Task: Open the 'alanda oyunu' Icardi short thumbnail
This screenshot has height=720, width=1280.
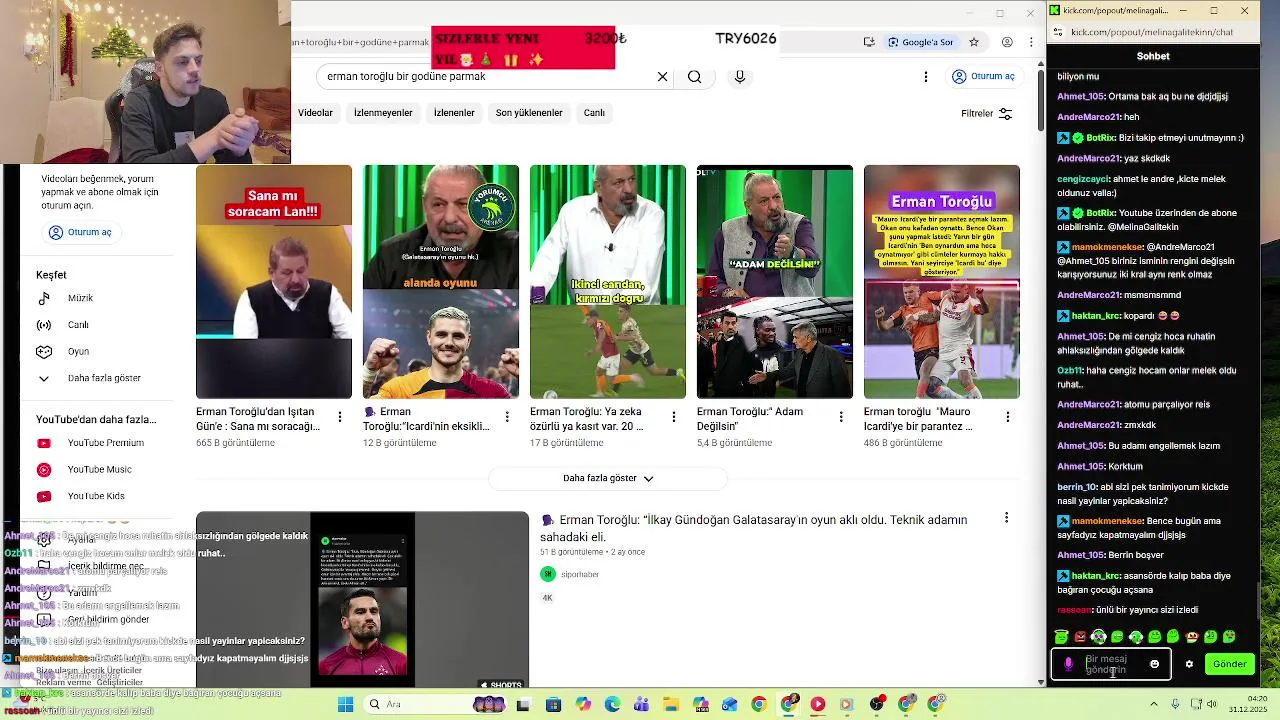Action: tap(441, 282)
